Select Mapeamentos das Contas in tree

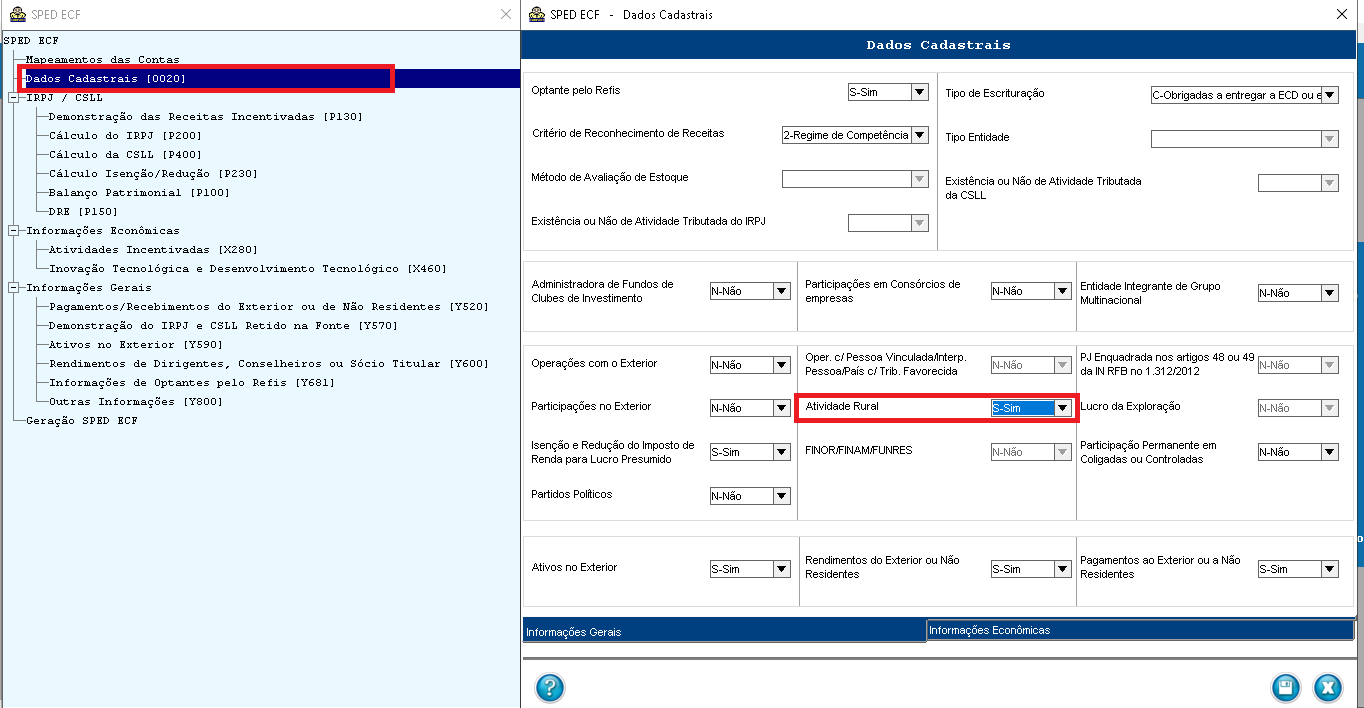coord(103,60)
